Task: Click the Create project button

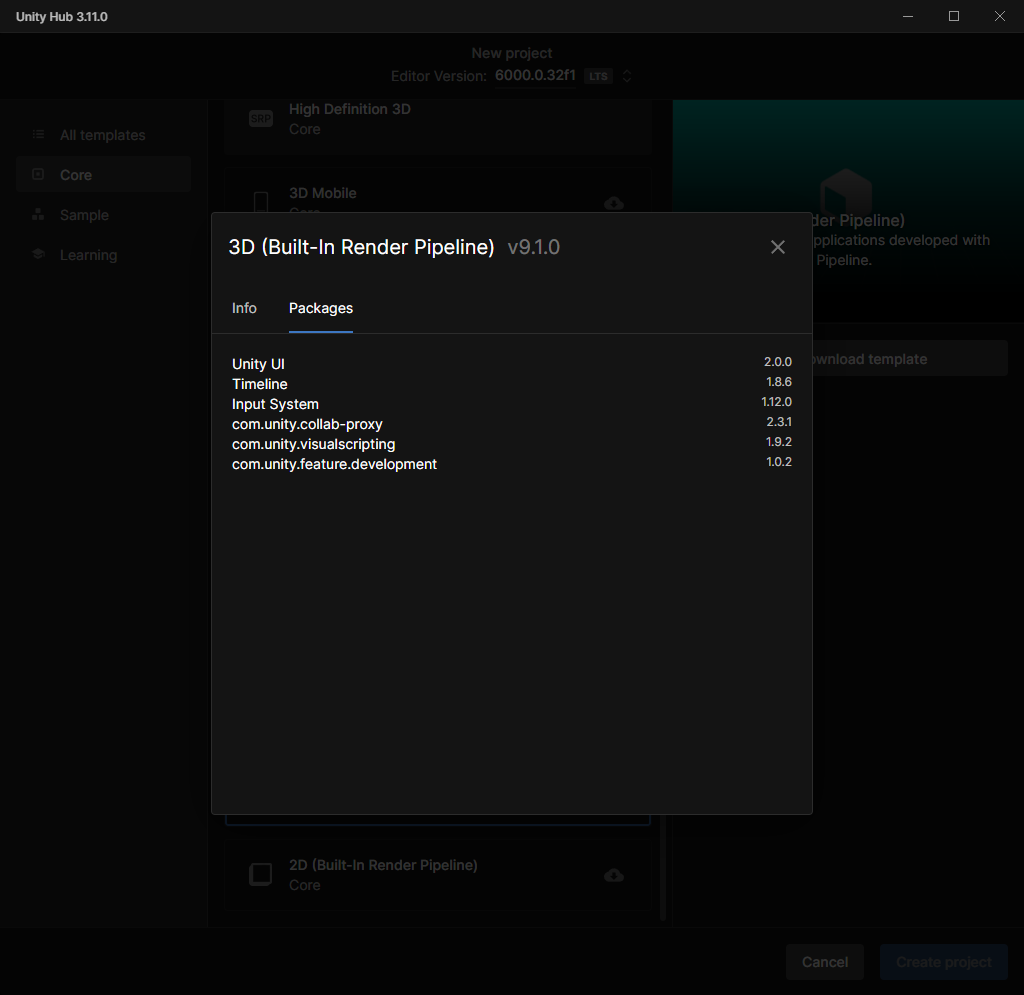Action: (x=942, y=961)
